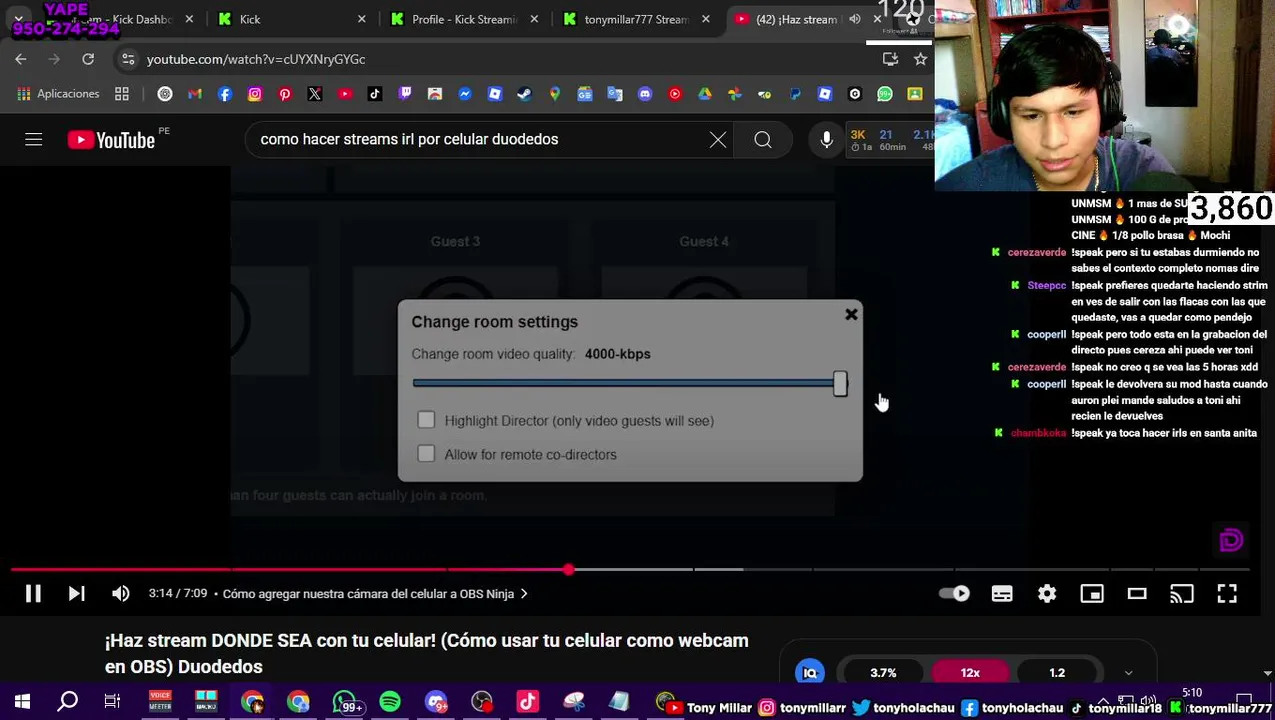This screenshot has width=1275, height=720.
Task: Open the Steam bookmark
Action: [525, 94]
